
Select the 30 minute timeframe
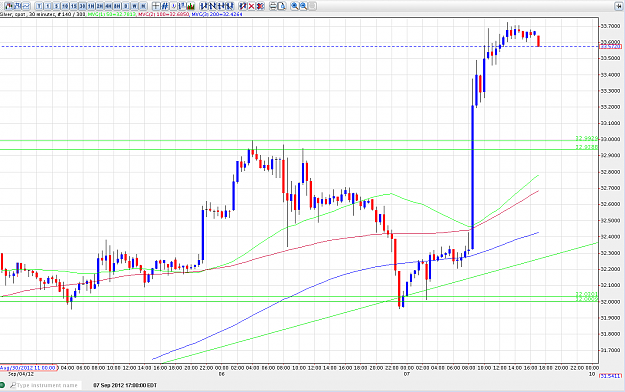point(82,6)
